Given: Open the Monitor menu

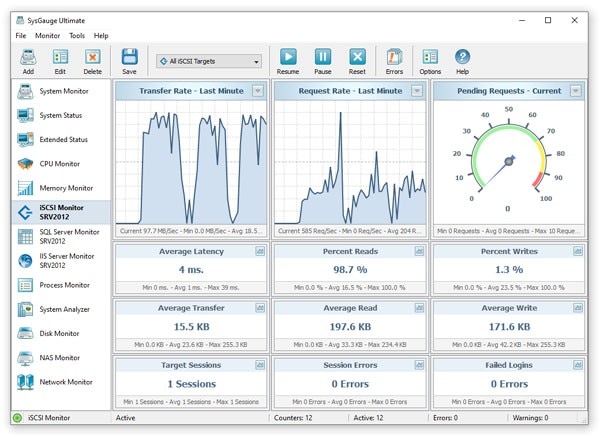Looking at the screenshot, I should pyautogui.click(x=47, y=36).
